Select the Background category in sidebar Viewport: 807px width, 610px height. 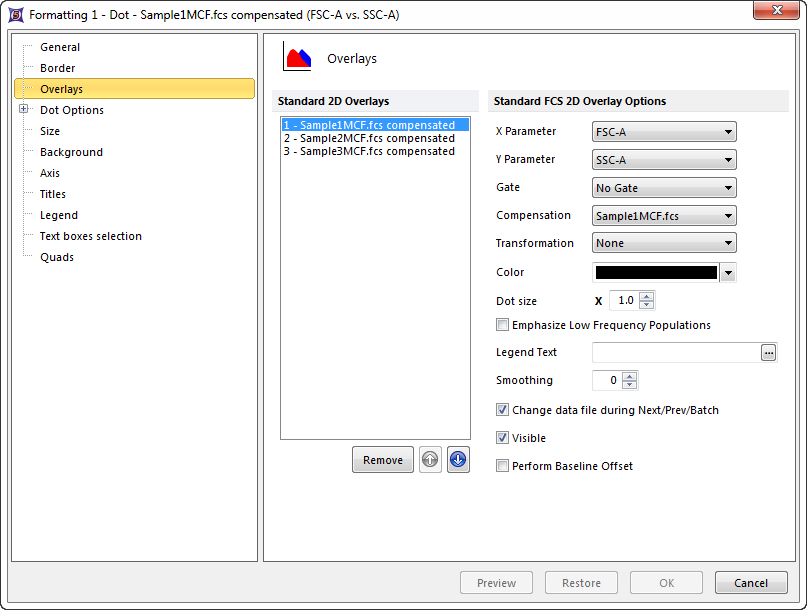pos(71,152)
